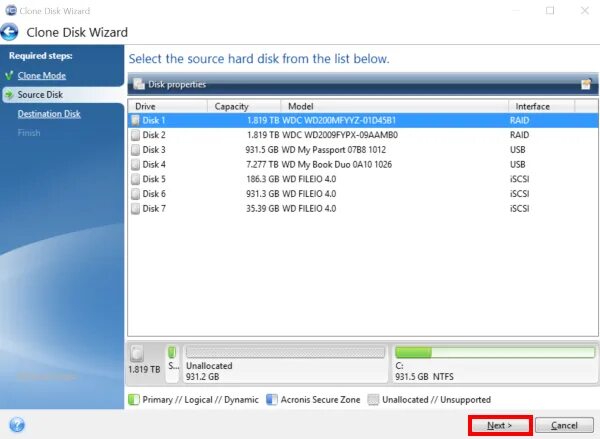Click the Unallocated space gray bar

pyautogui.click(x=285, y=352)
